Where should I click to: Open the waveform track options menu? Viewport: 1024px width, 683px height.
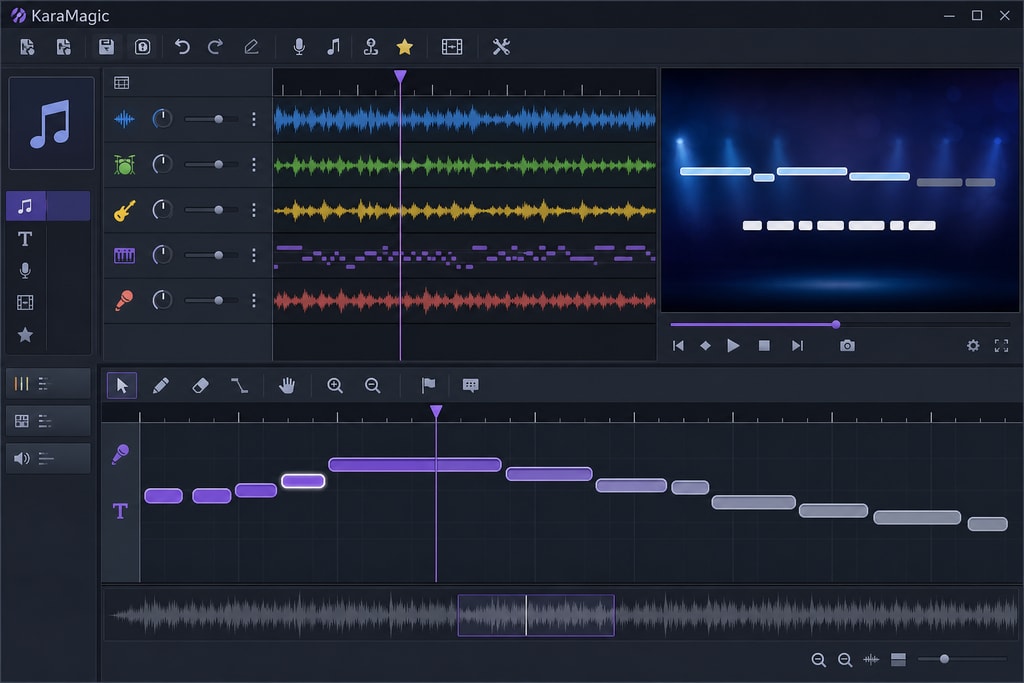[254, 119]
